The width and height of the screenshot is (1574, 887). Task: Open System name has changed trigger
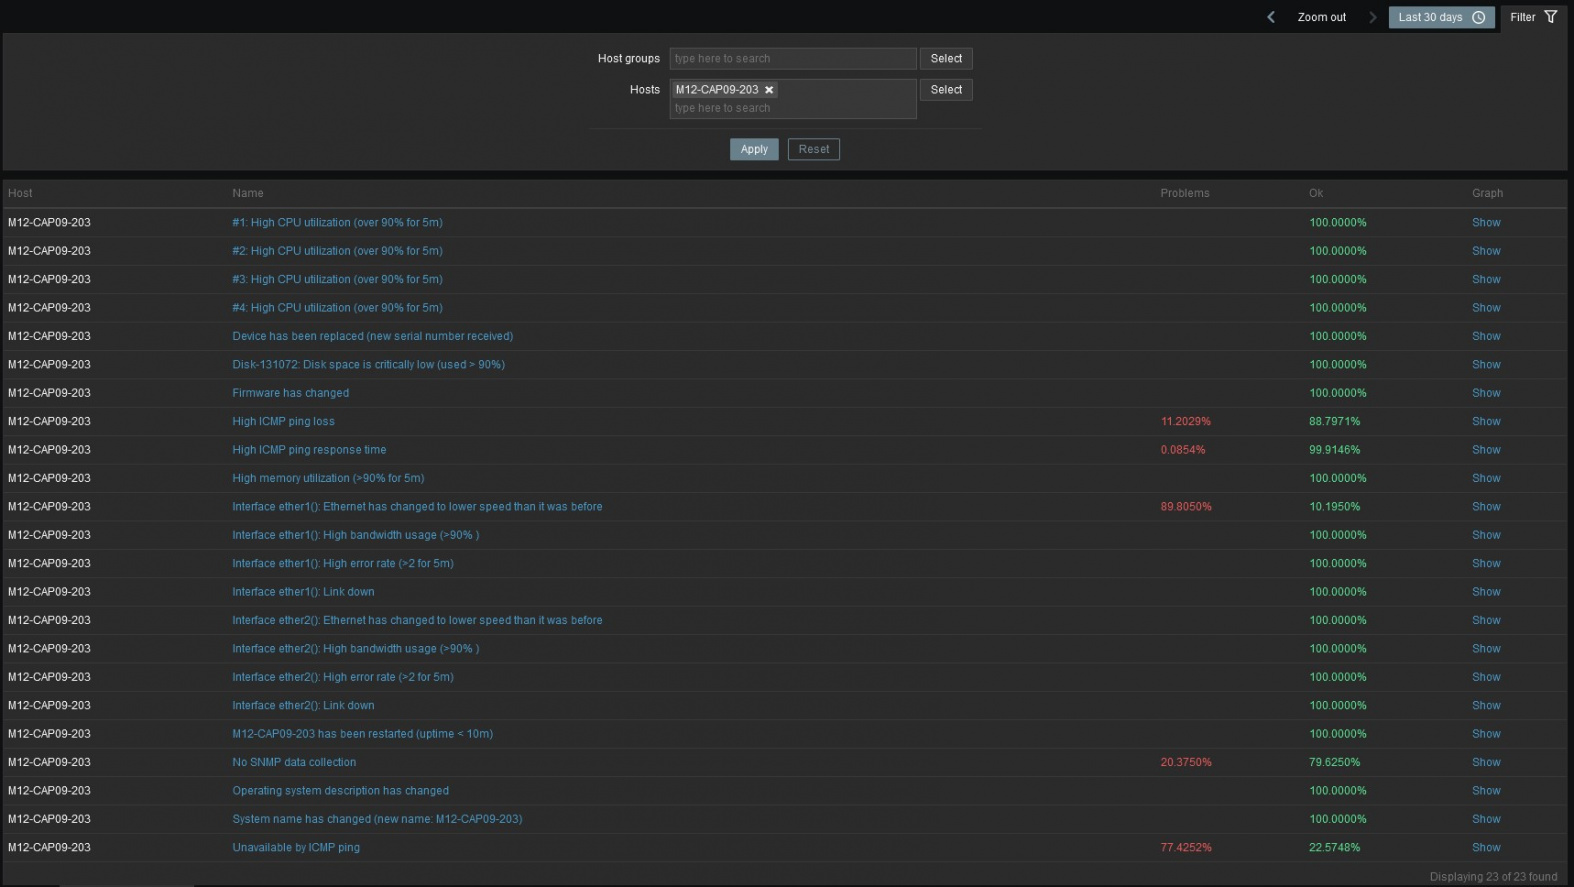click(x=377, y=819)
